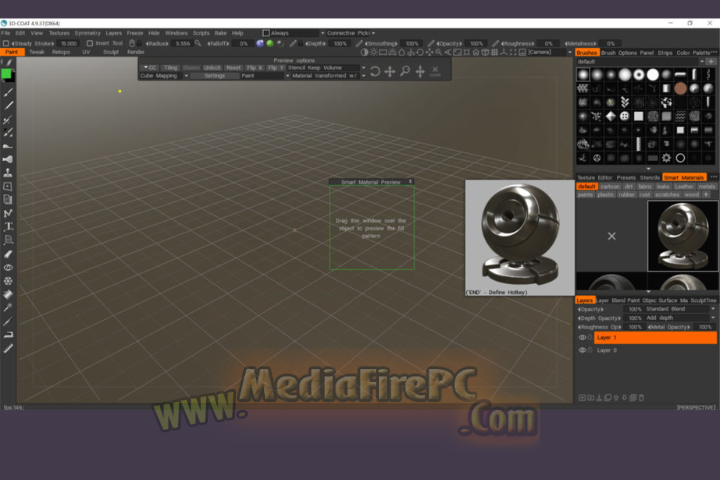Hide Layer 1 with its eye icon
720x480 pixels.
pos(582,338)
